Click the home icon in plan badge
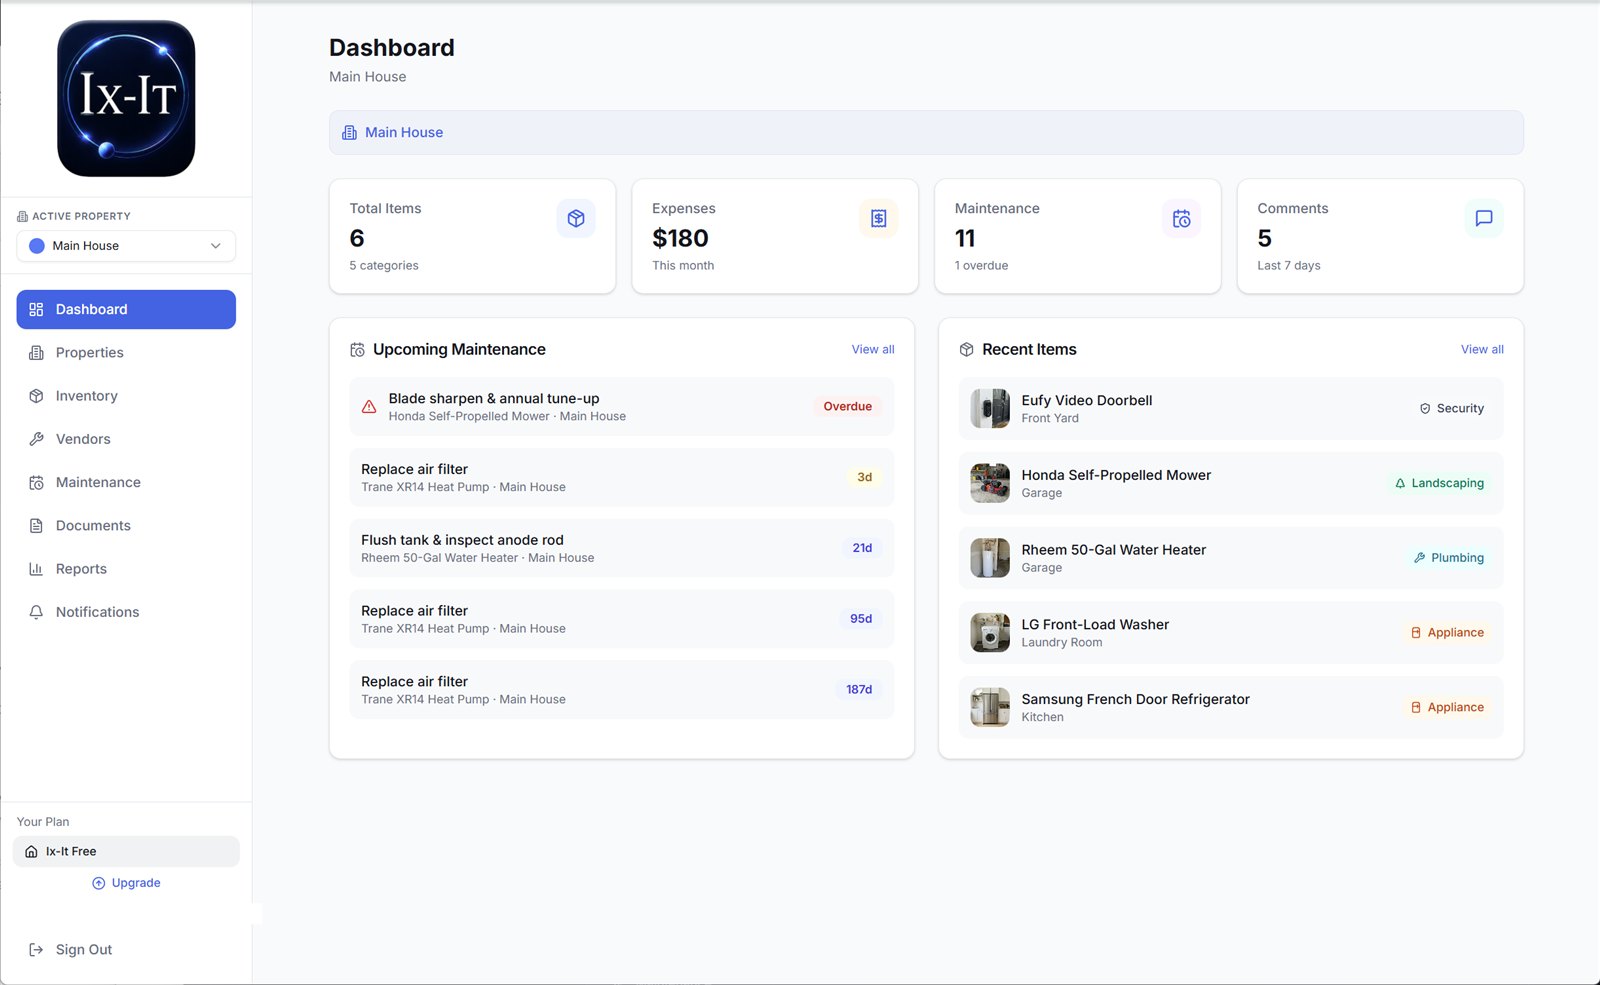Viewport: 1600px width, 985px height. click(31, 852)
